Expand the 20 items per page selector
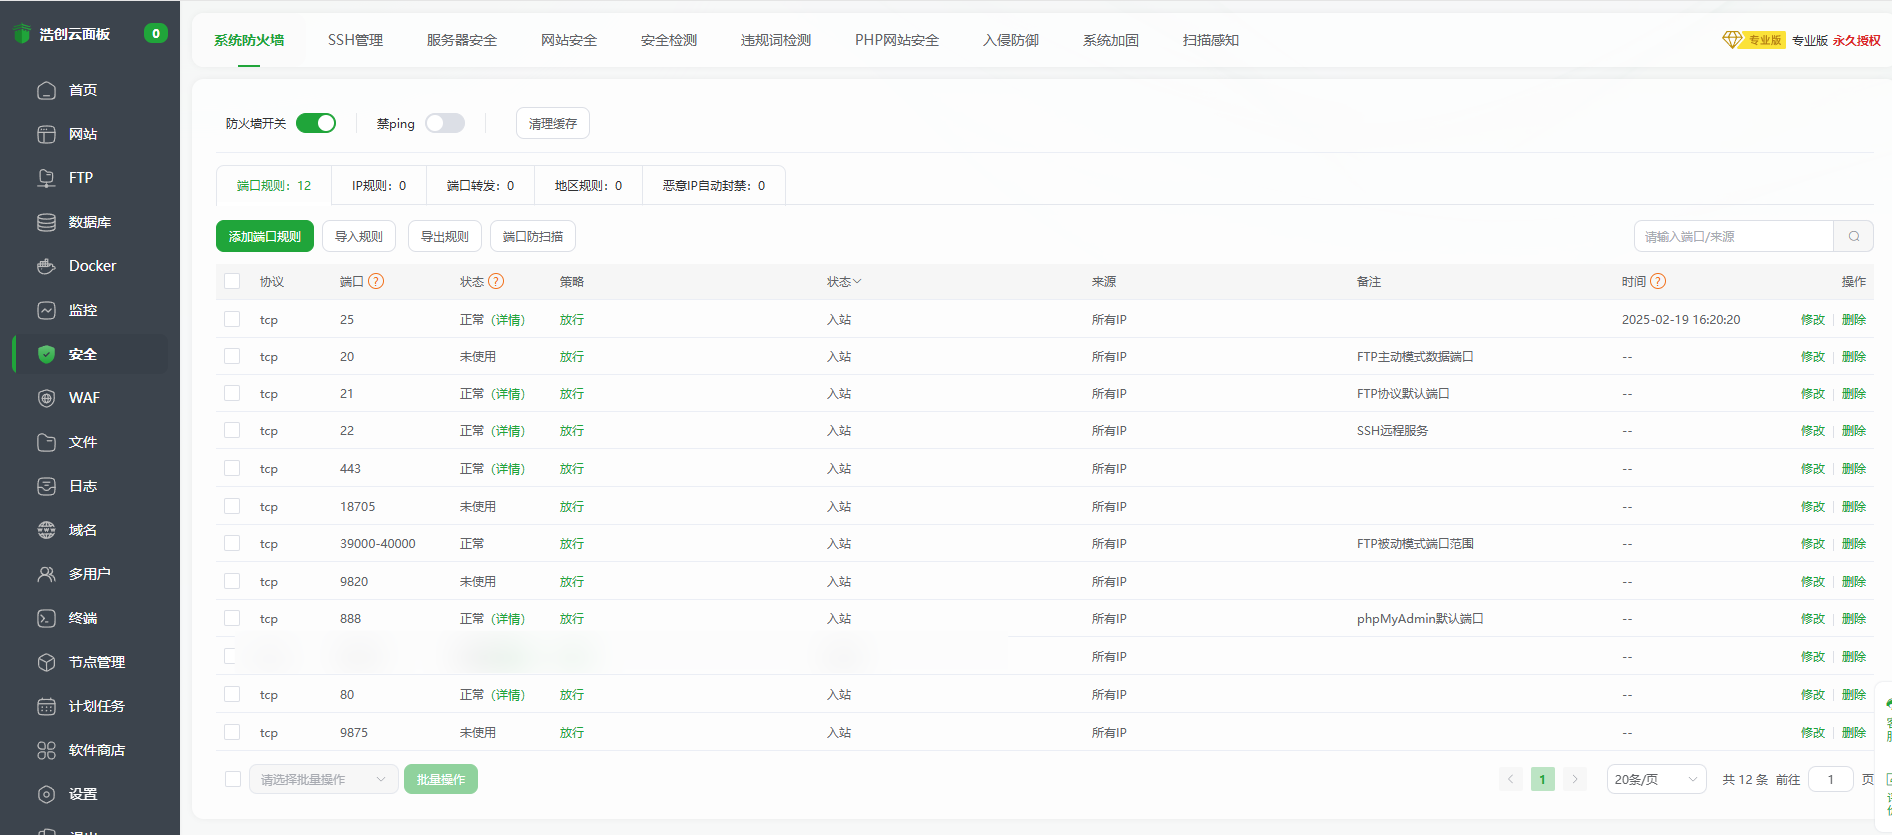 point(1655,780)
